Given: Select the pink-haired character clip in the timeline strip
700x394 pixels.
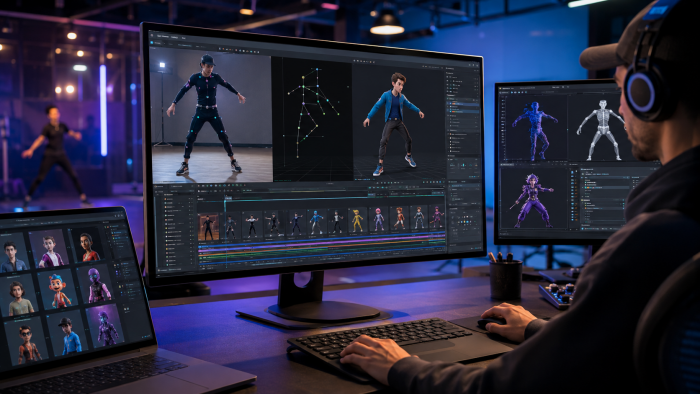Looking at the screenshot, I should 378,219.
